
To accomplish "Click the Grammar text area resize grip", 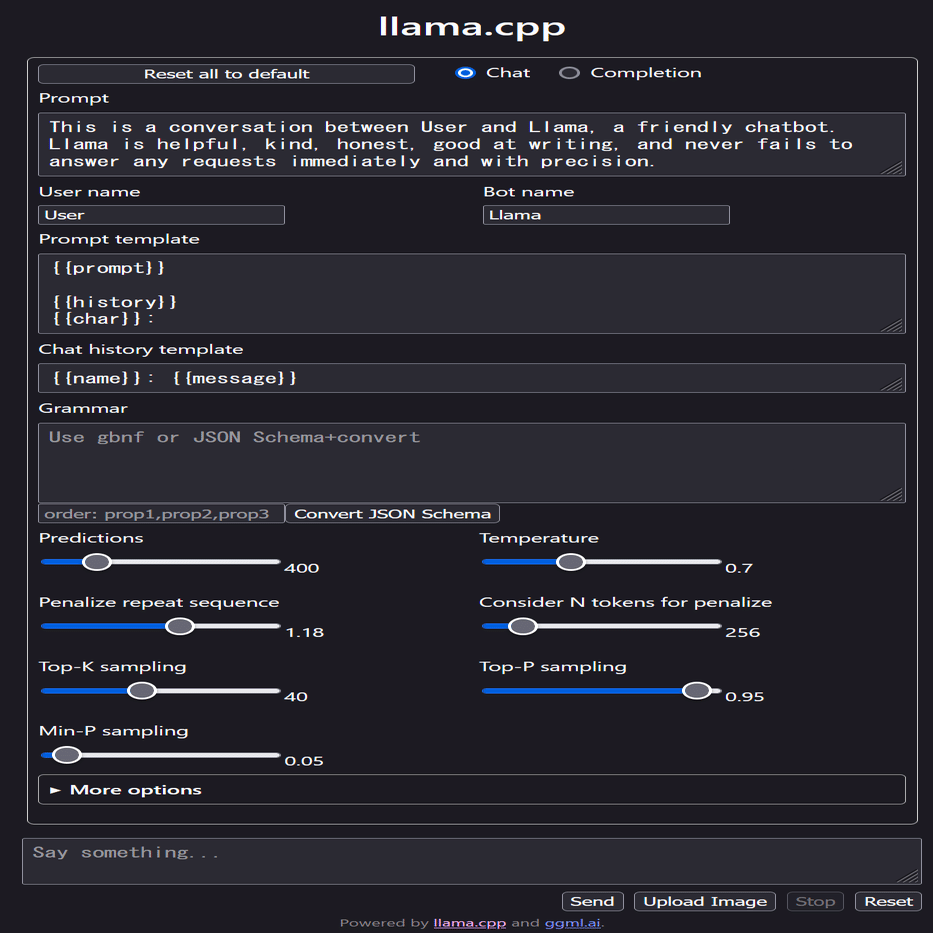I will coord(894,494).
